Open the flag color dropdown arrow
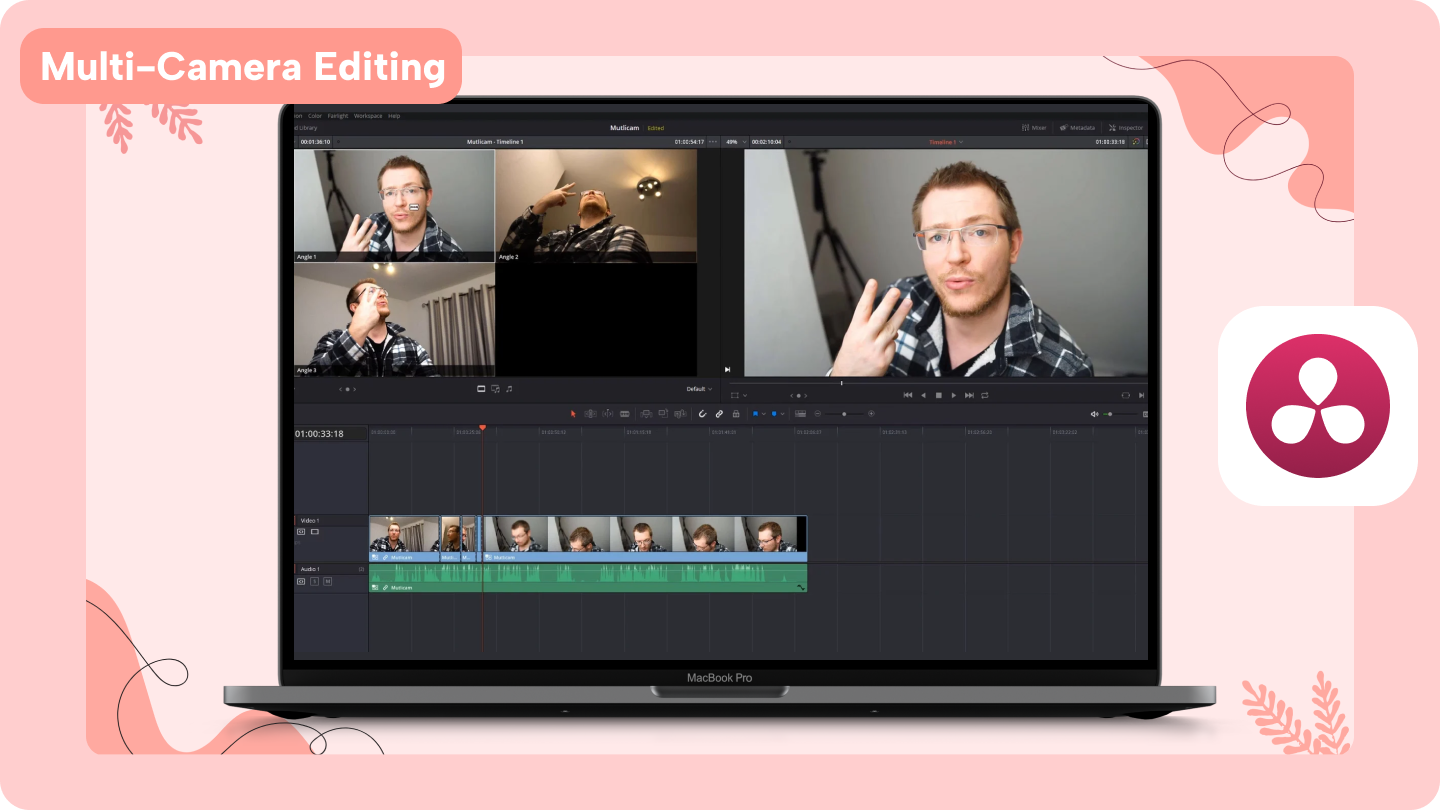This screenshot has height=810, width=1440. [x=764, y=413]
